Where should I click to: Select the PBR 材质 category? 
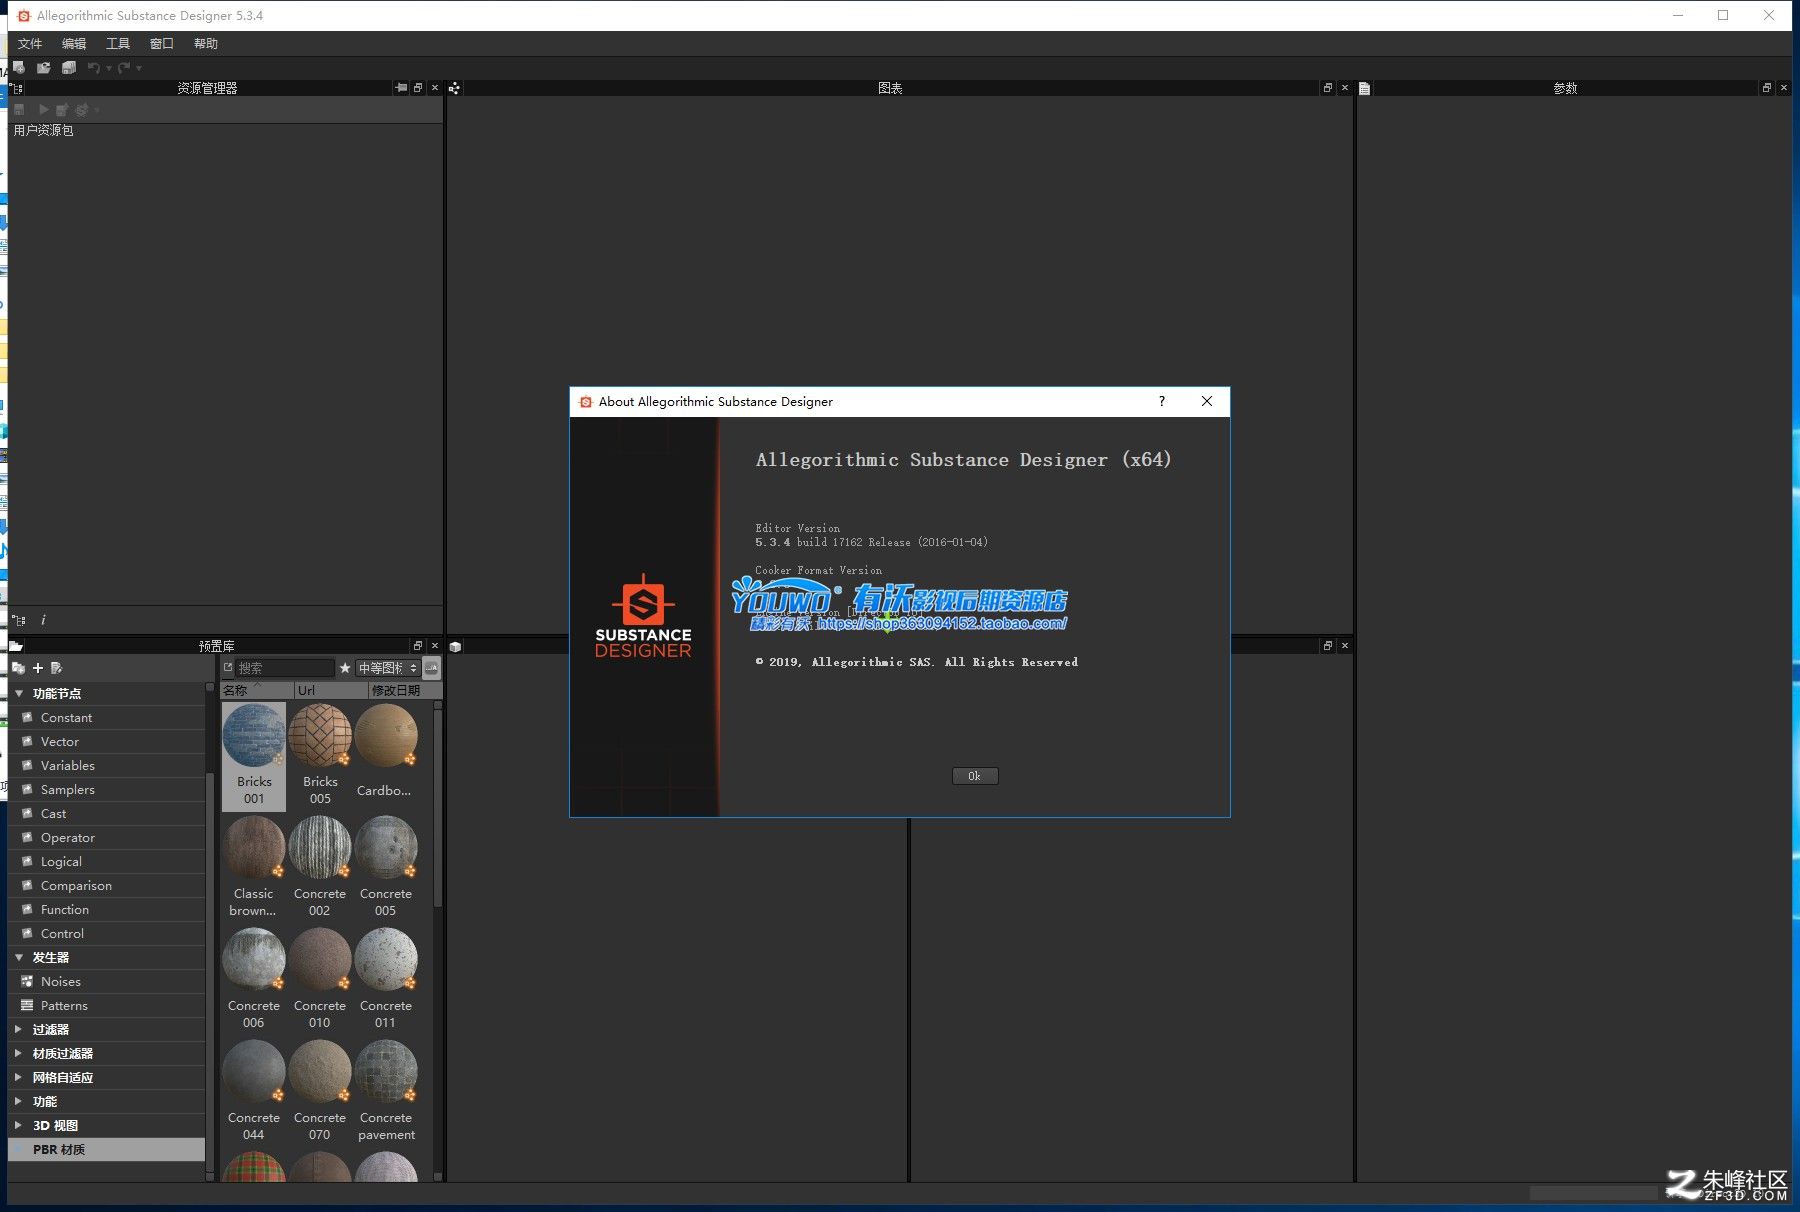[107, 1149]
